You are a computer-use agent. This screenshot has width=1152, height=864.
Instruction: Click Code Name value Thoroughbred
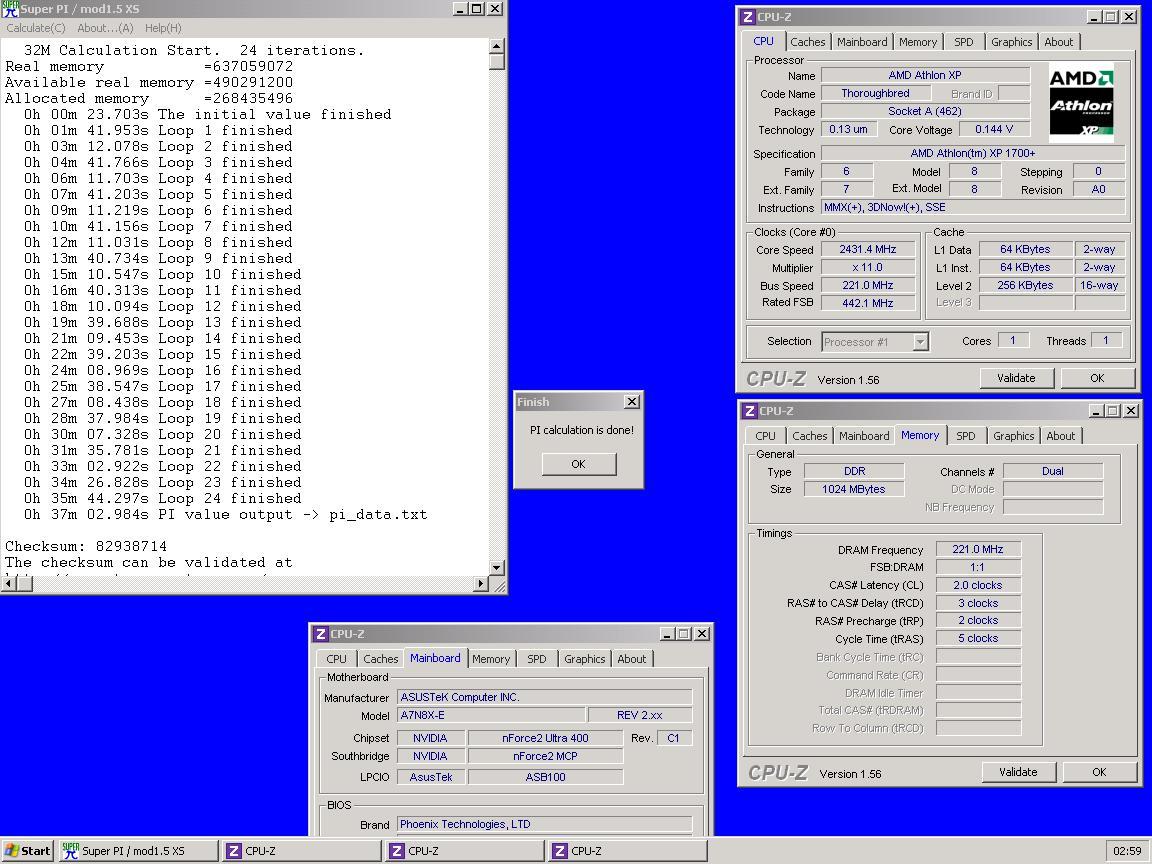click(x=875, y=93)
